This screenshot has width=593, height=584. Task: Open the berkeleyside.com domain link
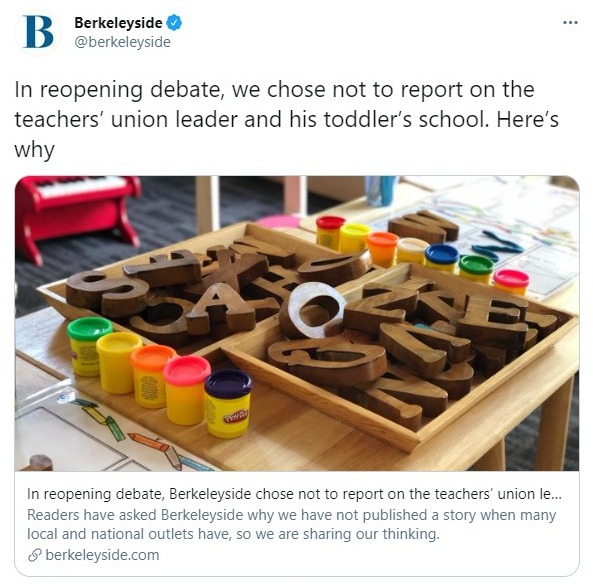pyautogui.click(x=102, y=555)
